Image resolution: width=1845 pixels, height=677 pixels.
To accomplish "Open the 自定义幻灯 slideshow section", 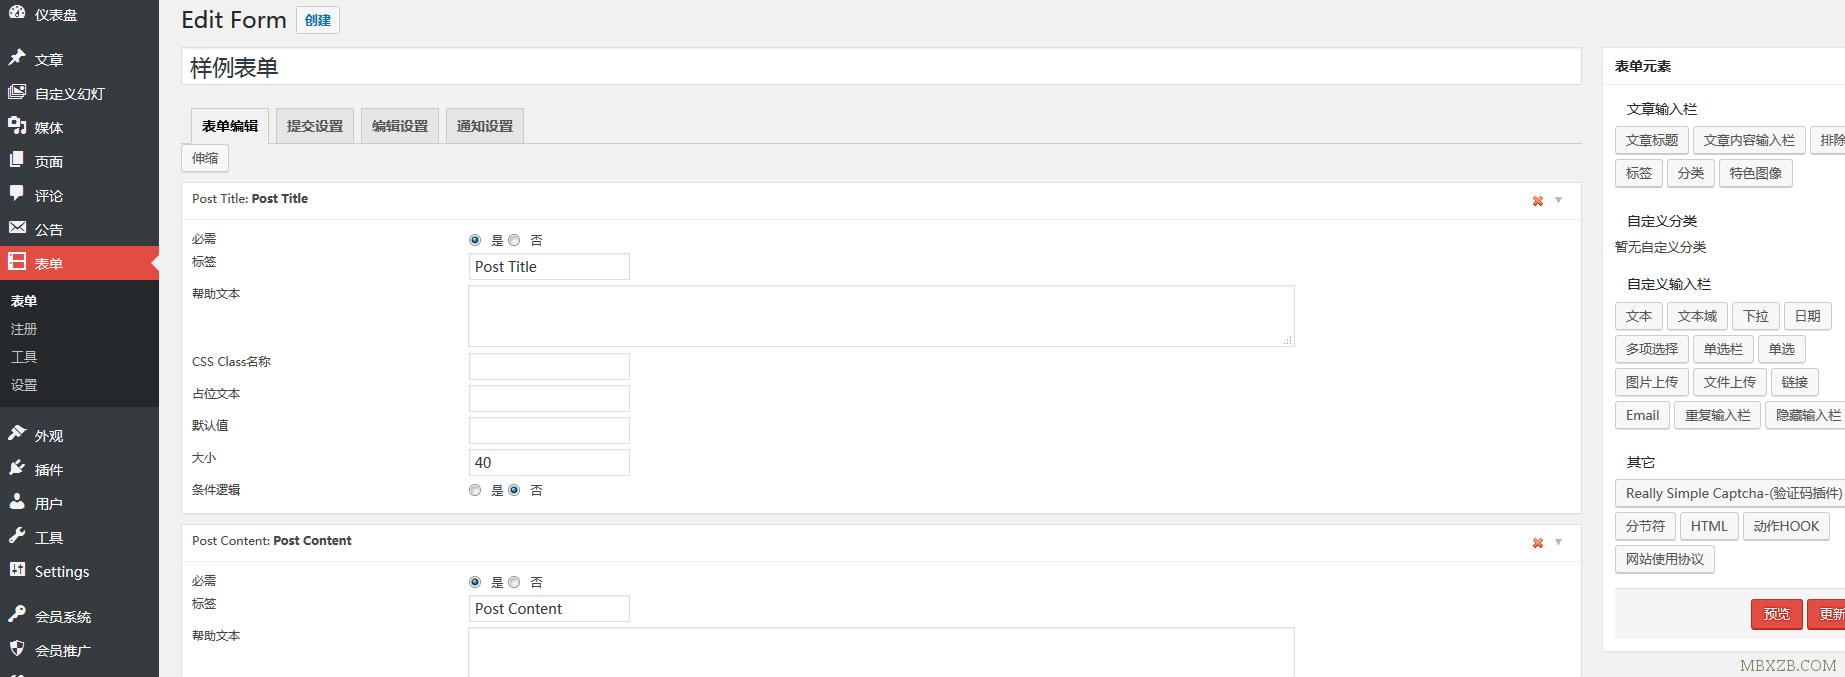I will 63,93.
